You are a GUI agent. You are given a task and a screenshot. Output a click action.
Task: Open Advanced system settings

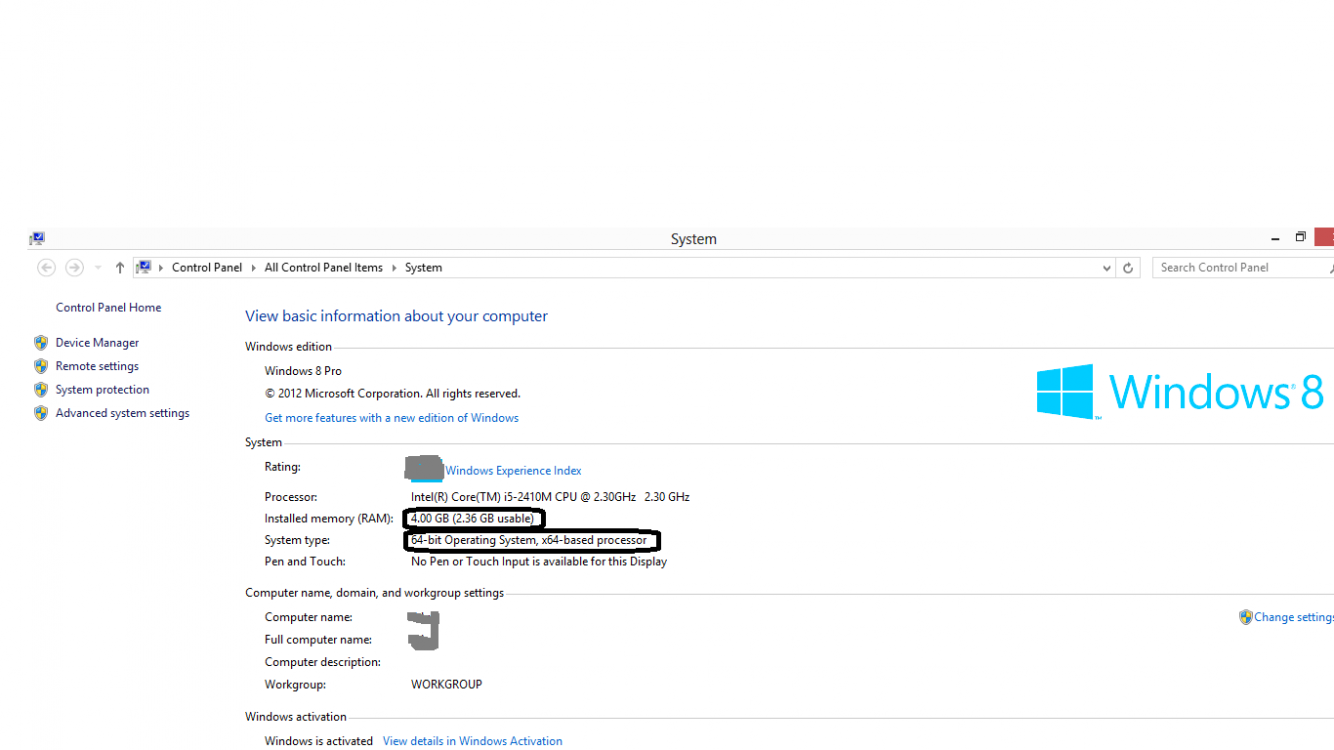pos(122,413)
